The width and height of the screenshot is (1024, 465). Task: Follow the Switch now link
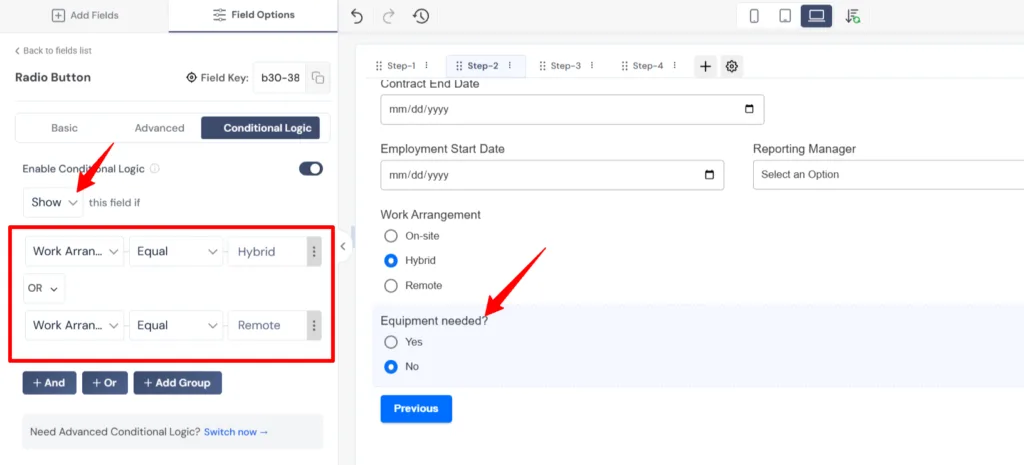click(236, 432)
